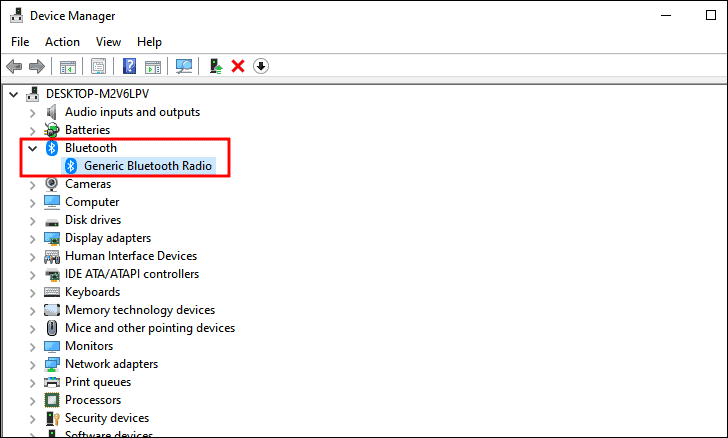This screenshot has height=438, width=728.
Task: Click the Disk drives icon
Action: click(52, 221)
